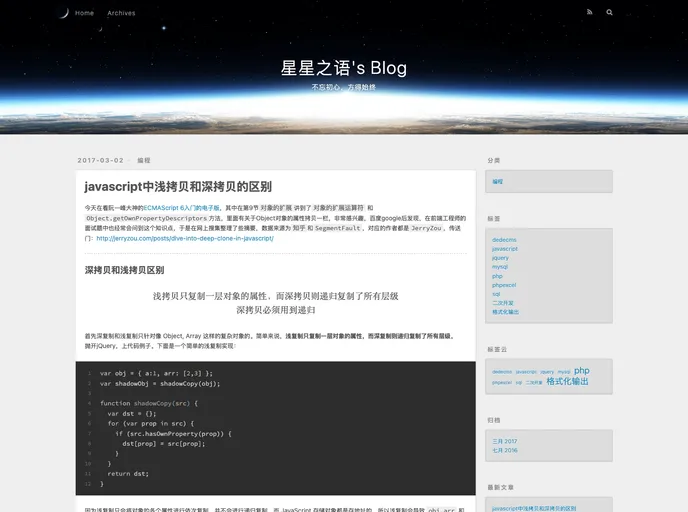
Task: Click small dedecms in the tag cloud
Action: (502, 372)
